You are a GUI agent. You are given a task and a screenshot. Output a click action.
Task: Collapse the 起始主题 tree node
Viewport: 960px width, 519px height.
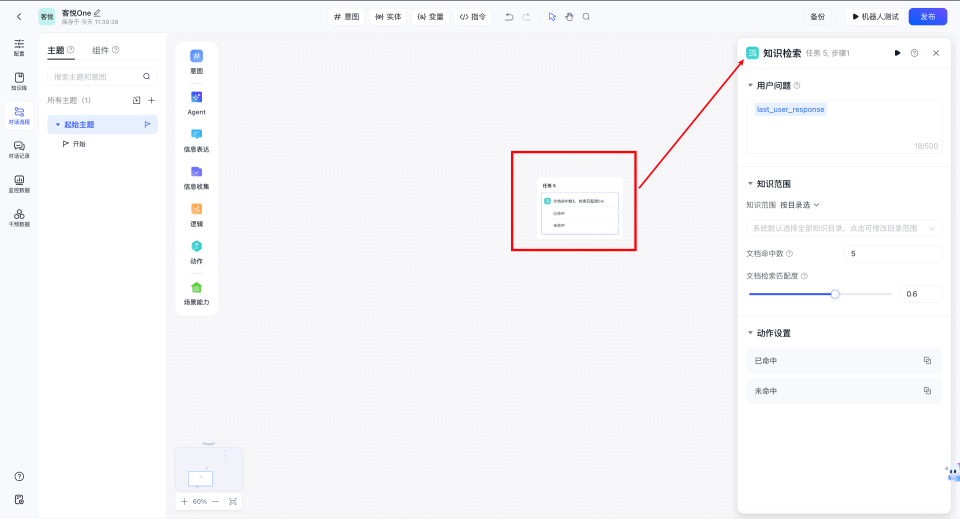[58, 124]
